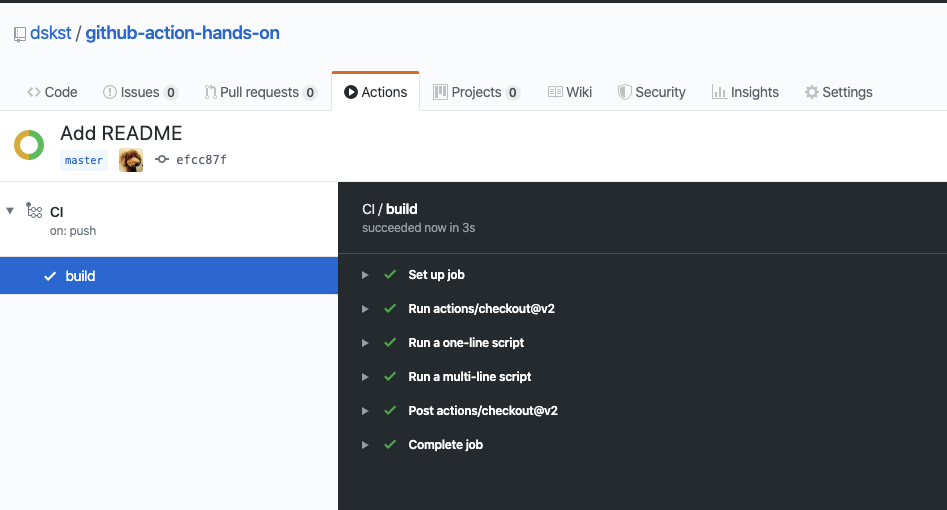Open the Post actions/checkout@v2 label
Screen dimensions: 947x510
click(483, 410)
